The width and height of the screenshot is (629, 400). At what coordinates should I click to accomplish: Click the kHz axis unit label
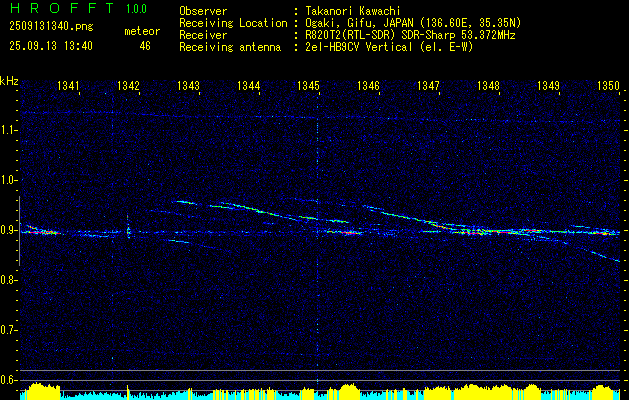[9, 81]
